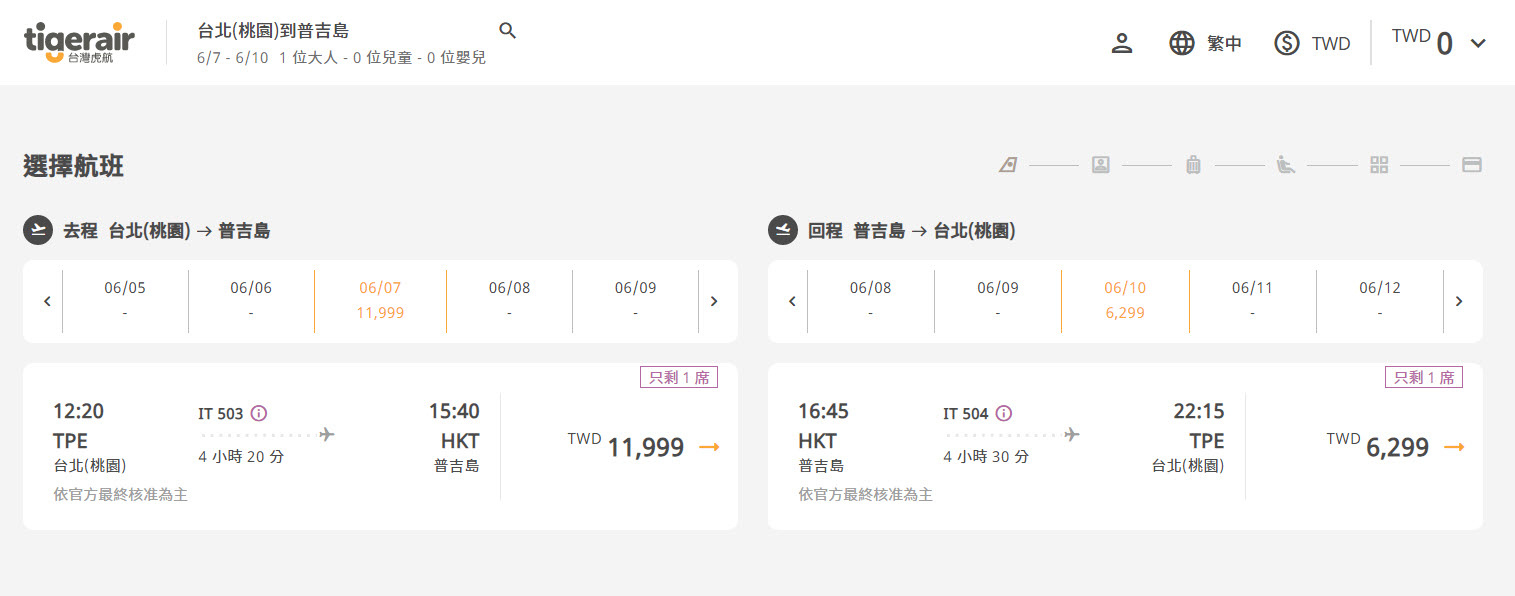Click the payment card step icon
This screenshot has width=1515, height=596.
pos(1472,165)
